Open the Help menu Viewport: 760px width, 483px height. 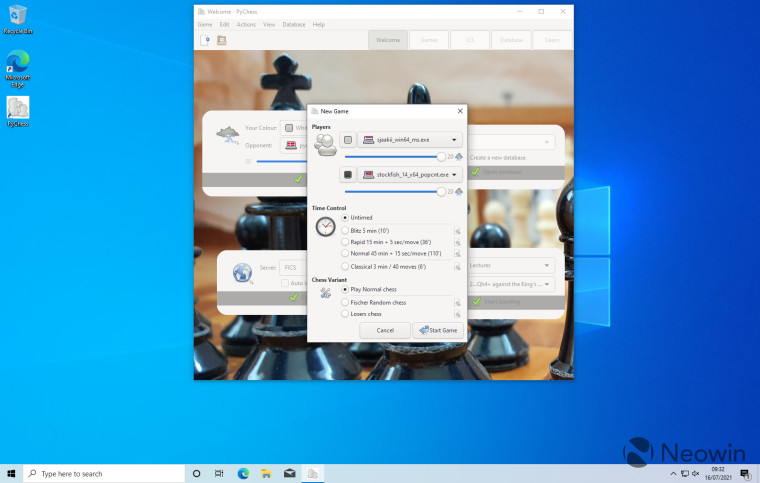(x=318, y=24)
